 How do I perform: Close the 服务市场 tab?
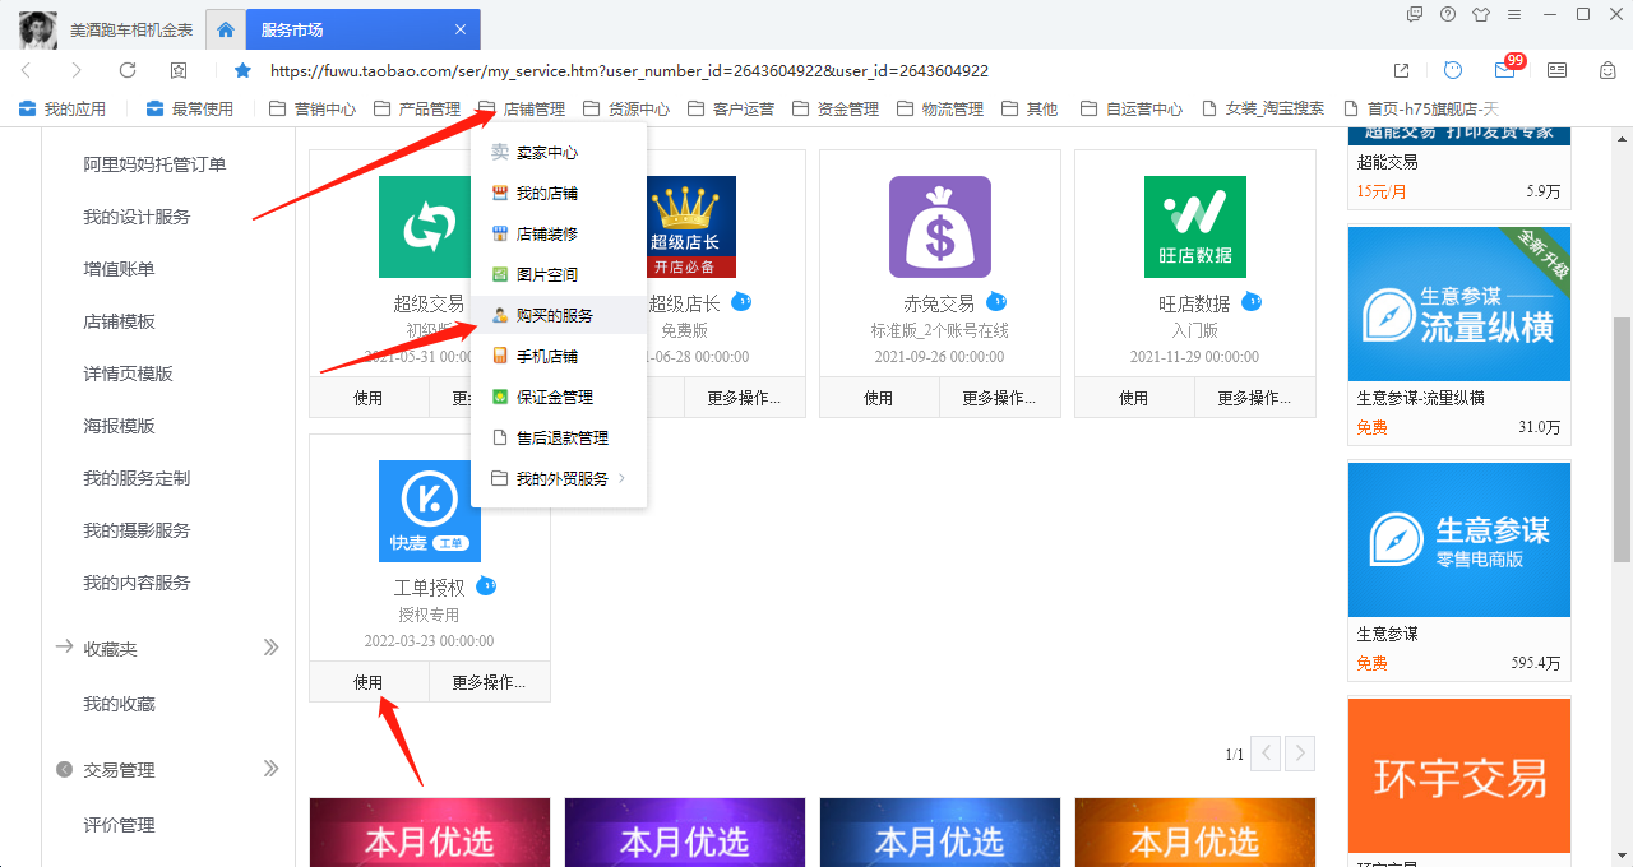pos(460,29)
